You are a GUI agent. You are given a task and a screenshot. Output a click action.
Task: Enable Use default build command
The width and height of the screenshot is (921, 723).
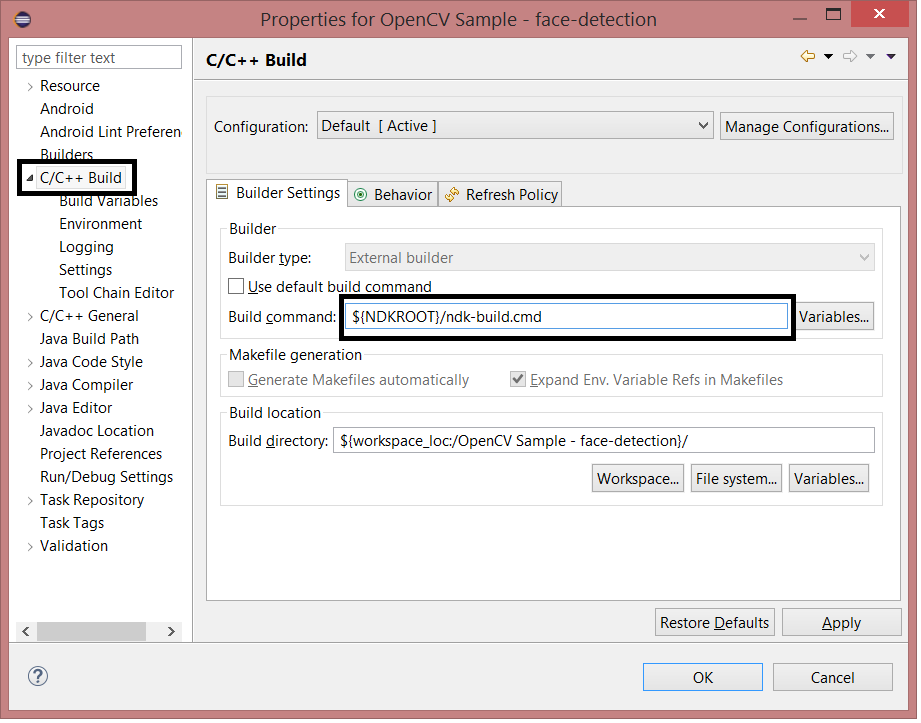coord(236,285)
